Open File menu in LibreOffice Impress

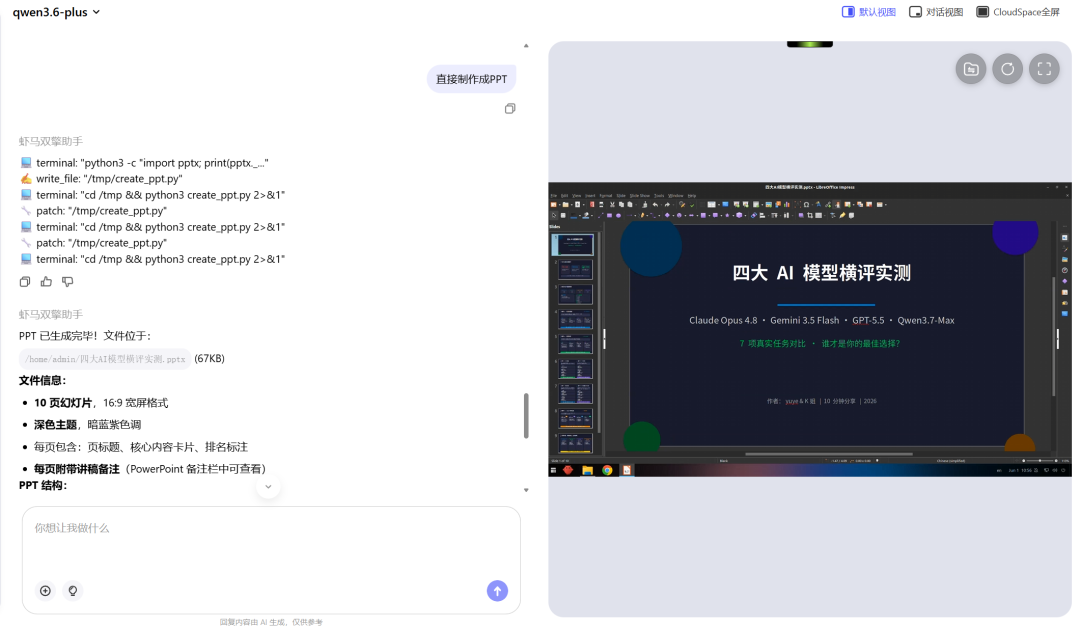coord(554,196)
